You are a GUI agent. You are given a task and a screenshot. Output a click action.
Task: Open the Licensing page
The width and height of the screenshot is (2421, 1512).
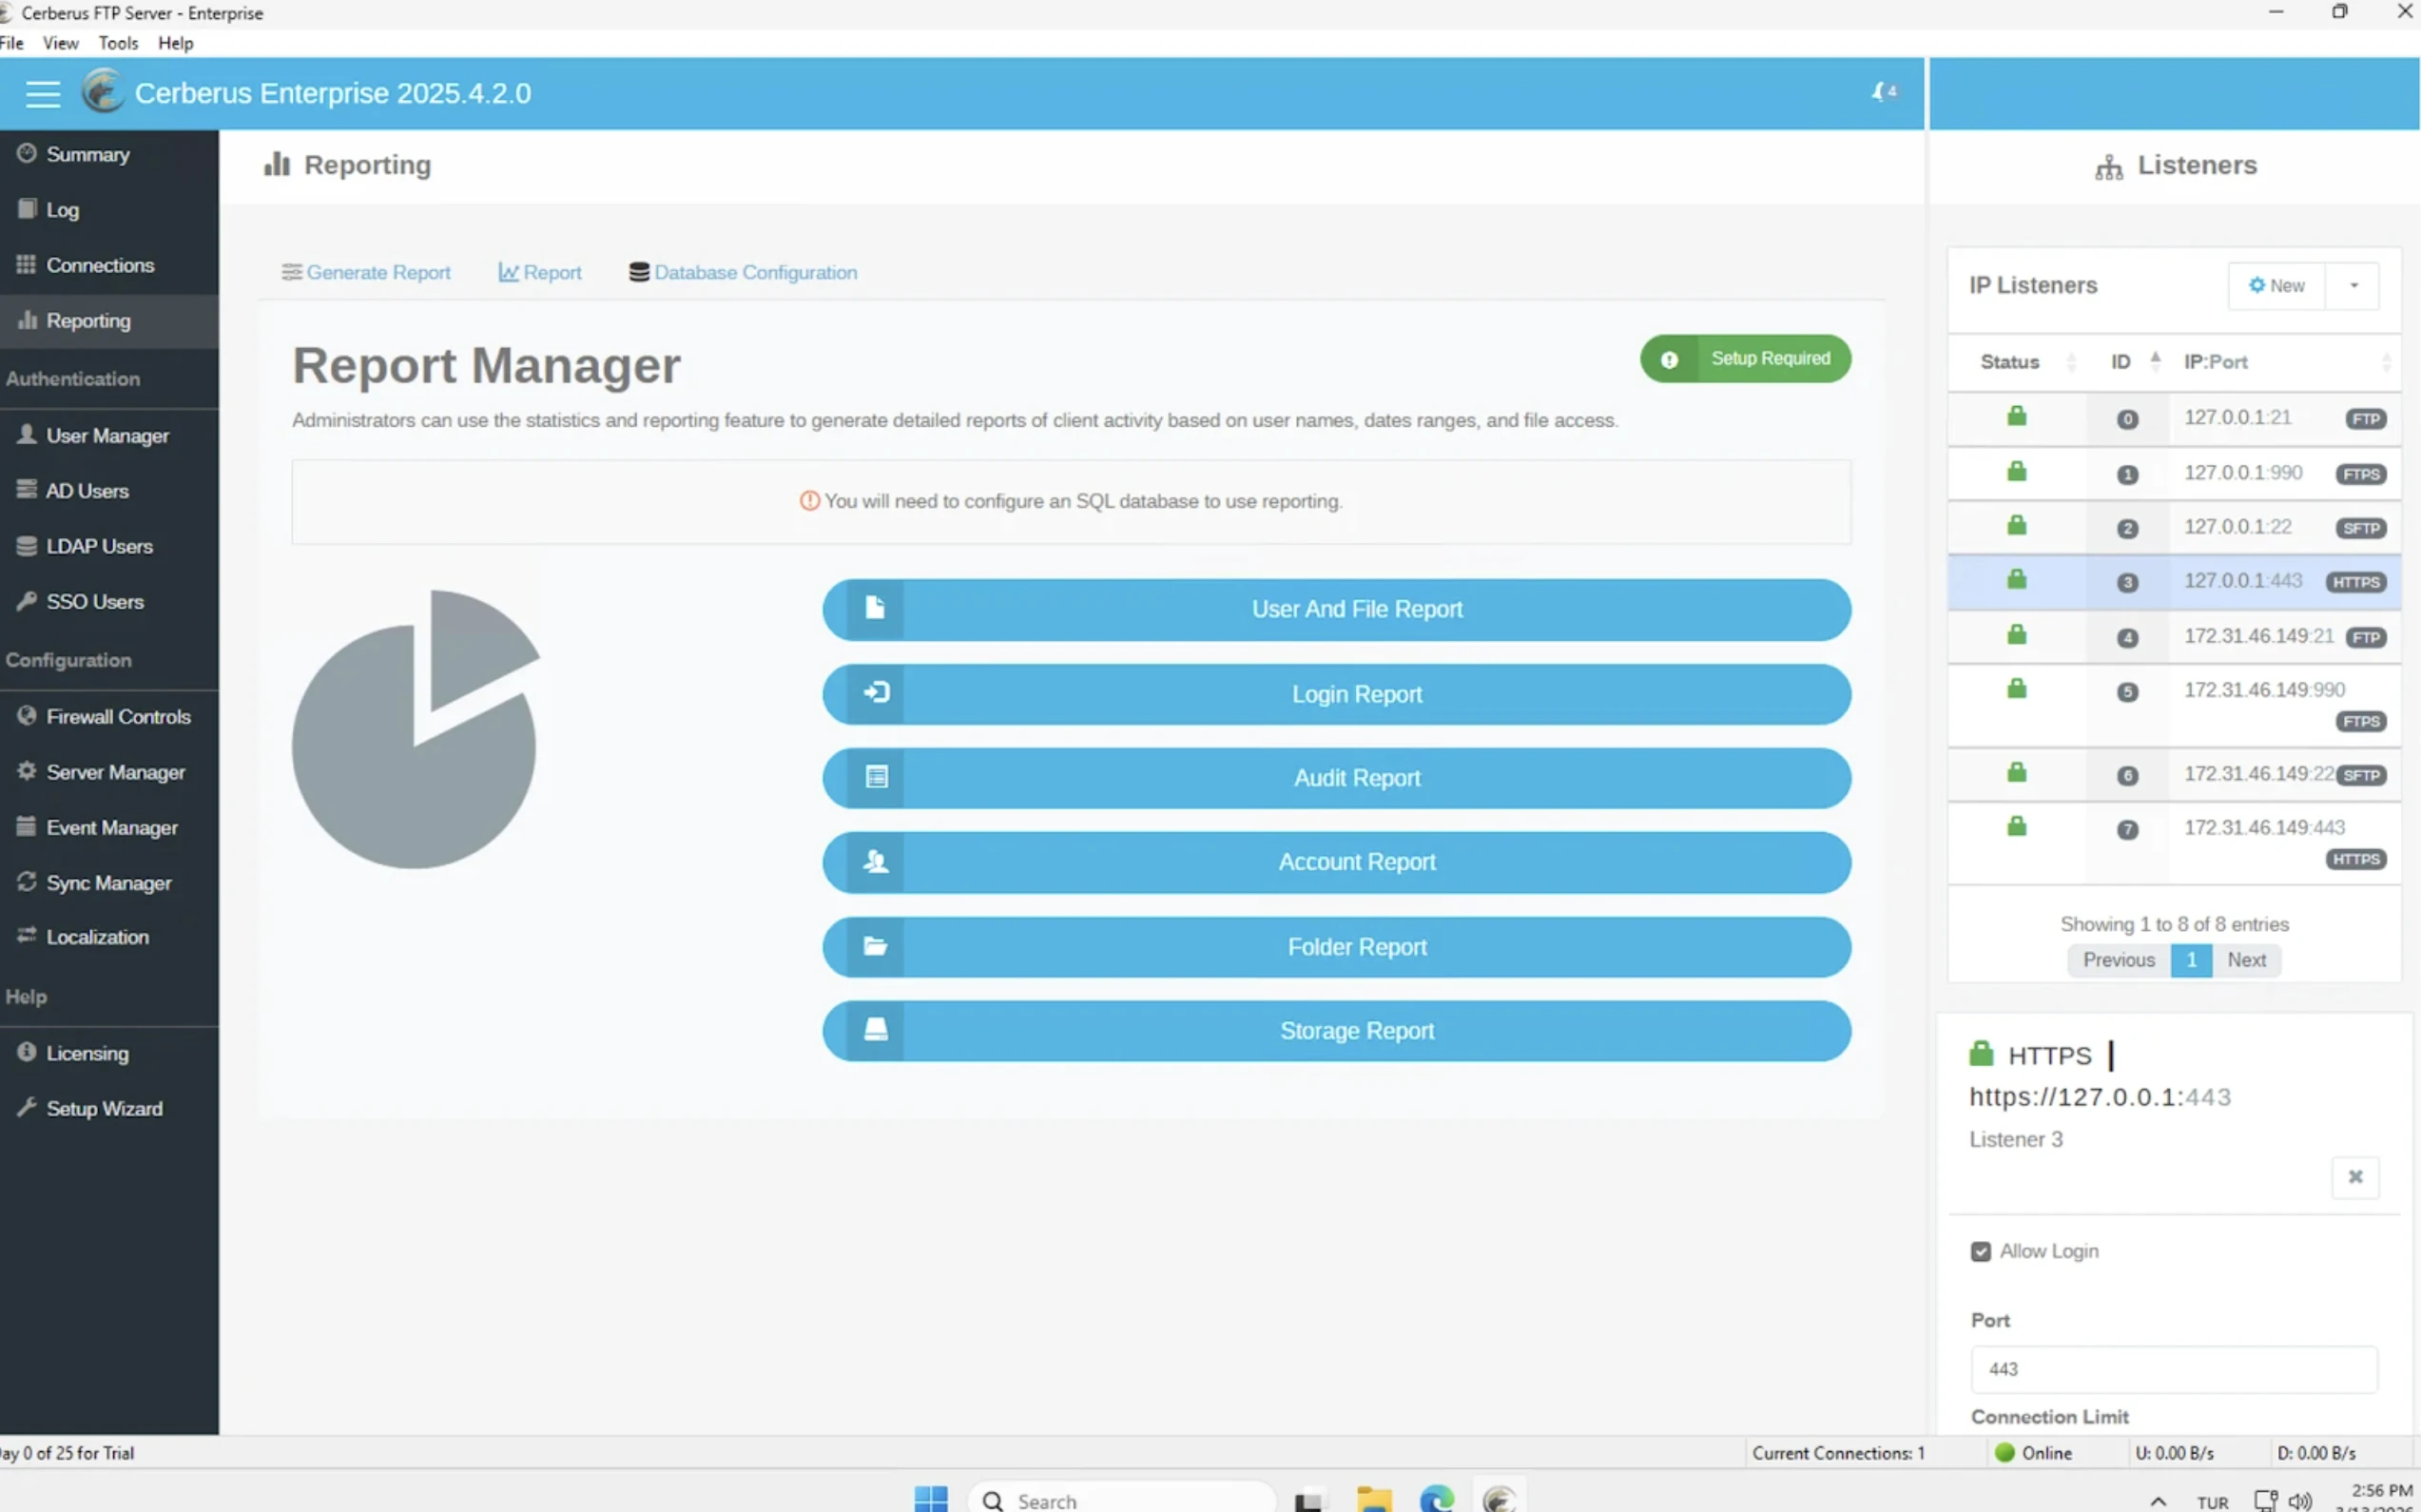[109, 1053]
